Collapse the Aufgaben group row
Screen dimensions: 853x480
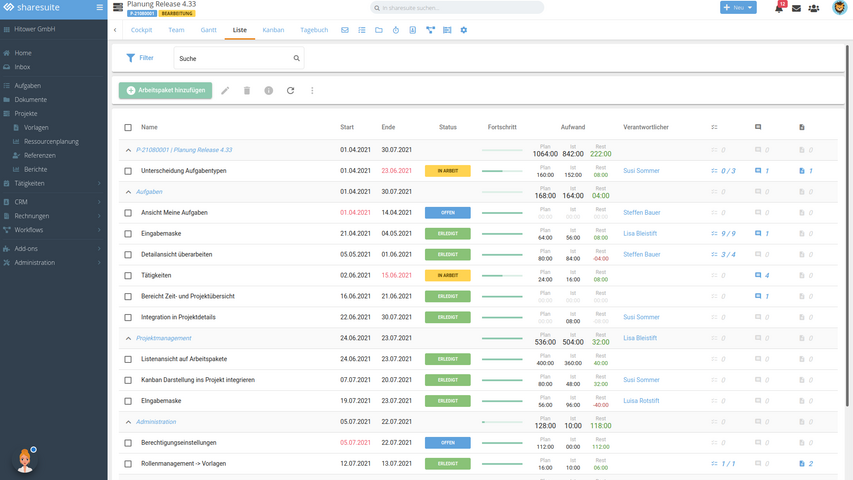pos(128,191)
